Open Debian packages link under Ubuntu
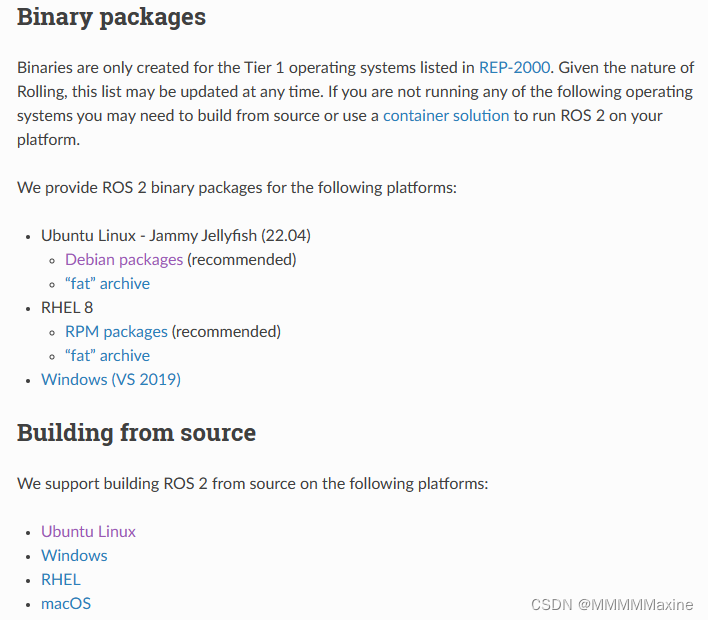The width and height of the screenshot is (708, 620). [x=124, y=260]
